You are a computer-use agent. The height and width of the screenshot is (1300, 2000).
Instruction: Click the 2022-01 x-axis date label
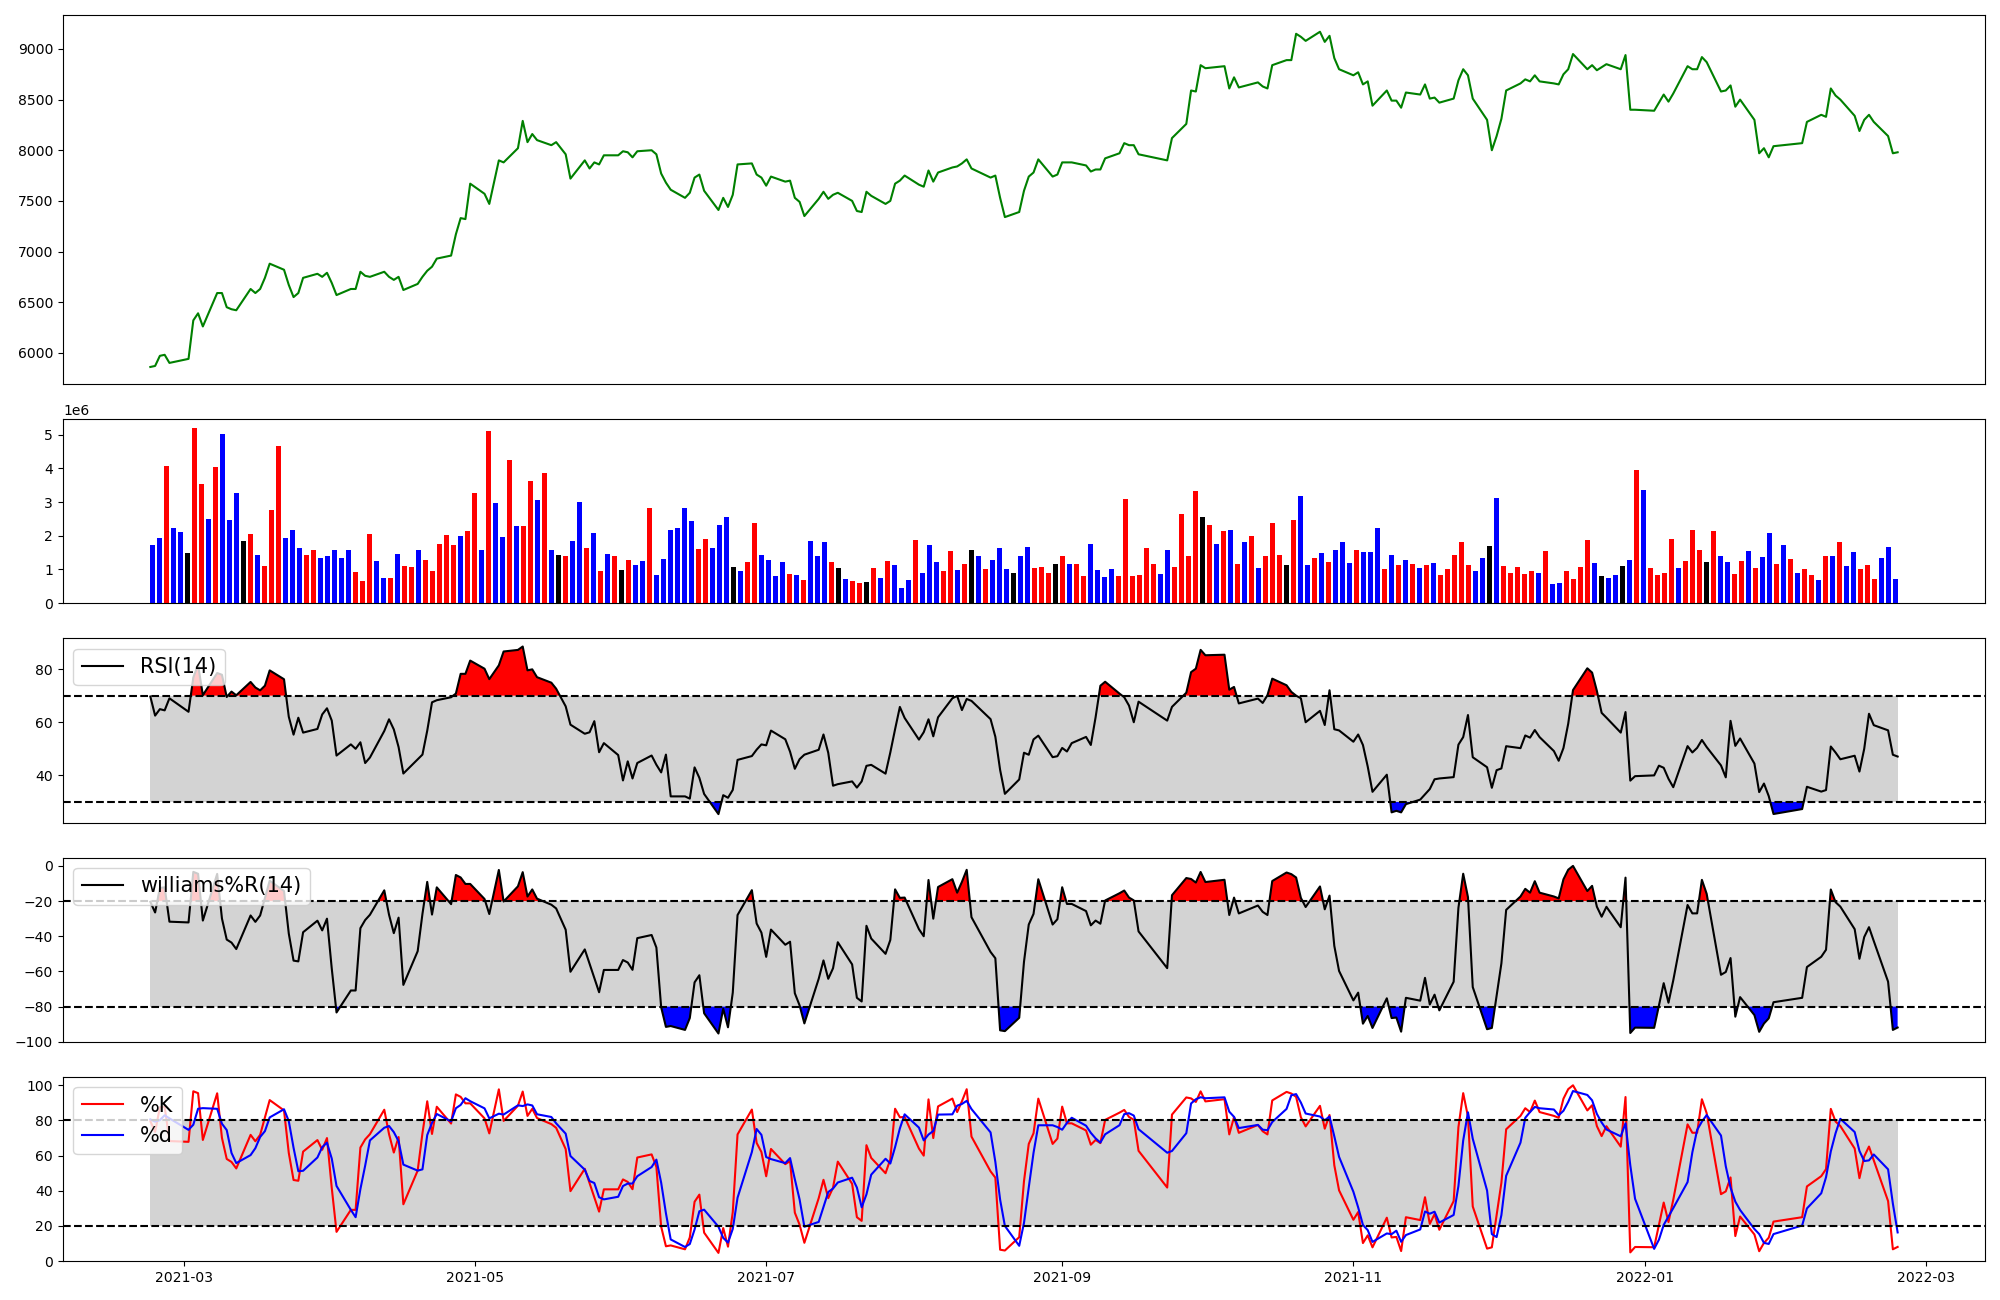[x=1644, y=1277]
